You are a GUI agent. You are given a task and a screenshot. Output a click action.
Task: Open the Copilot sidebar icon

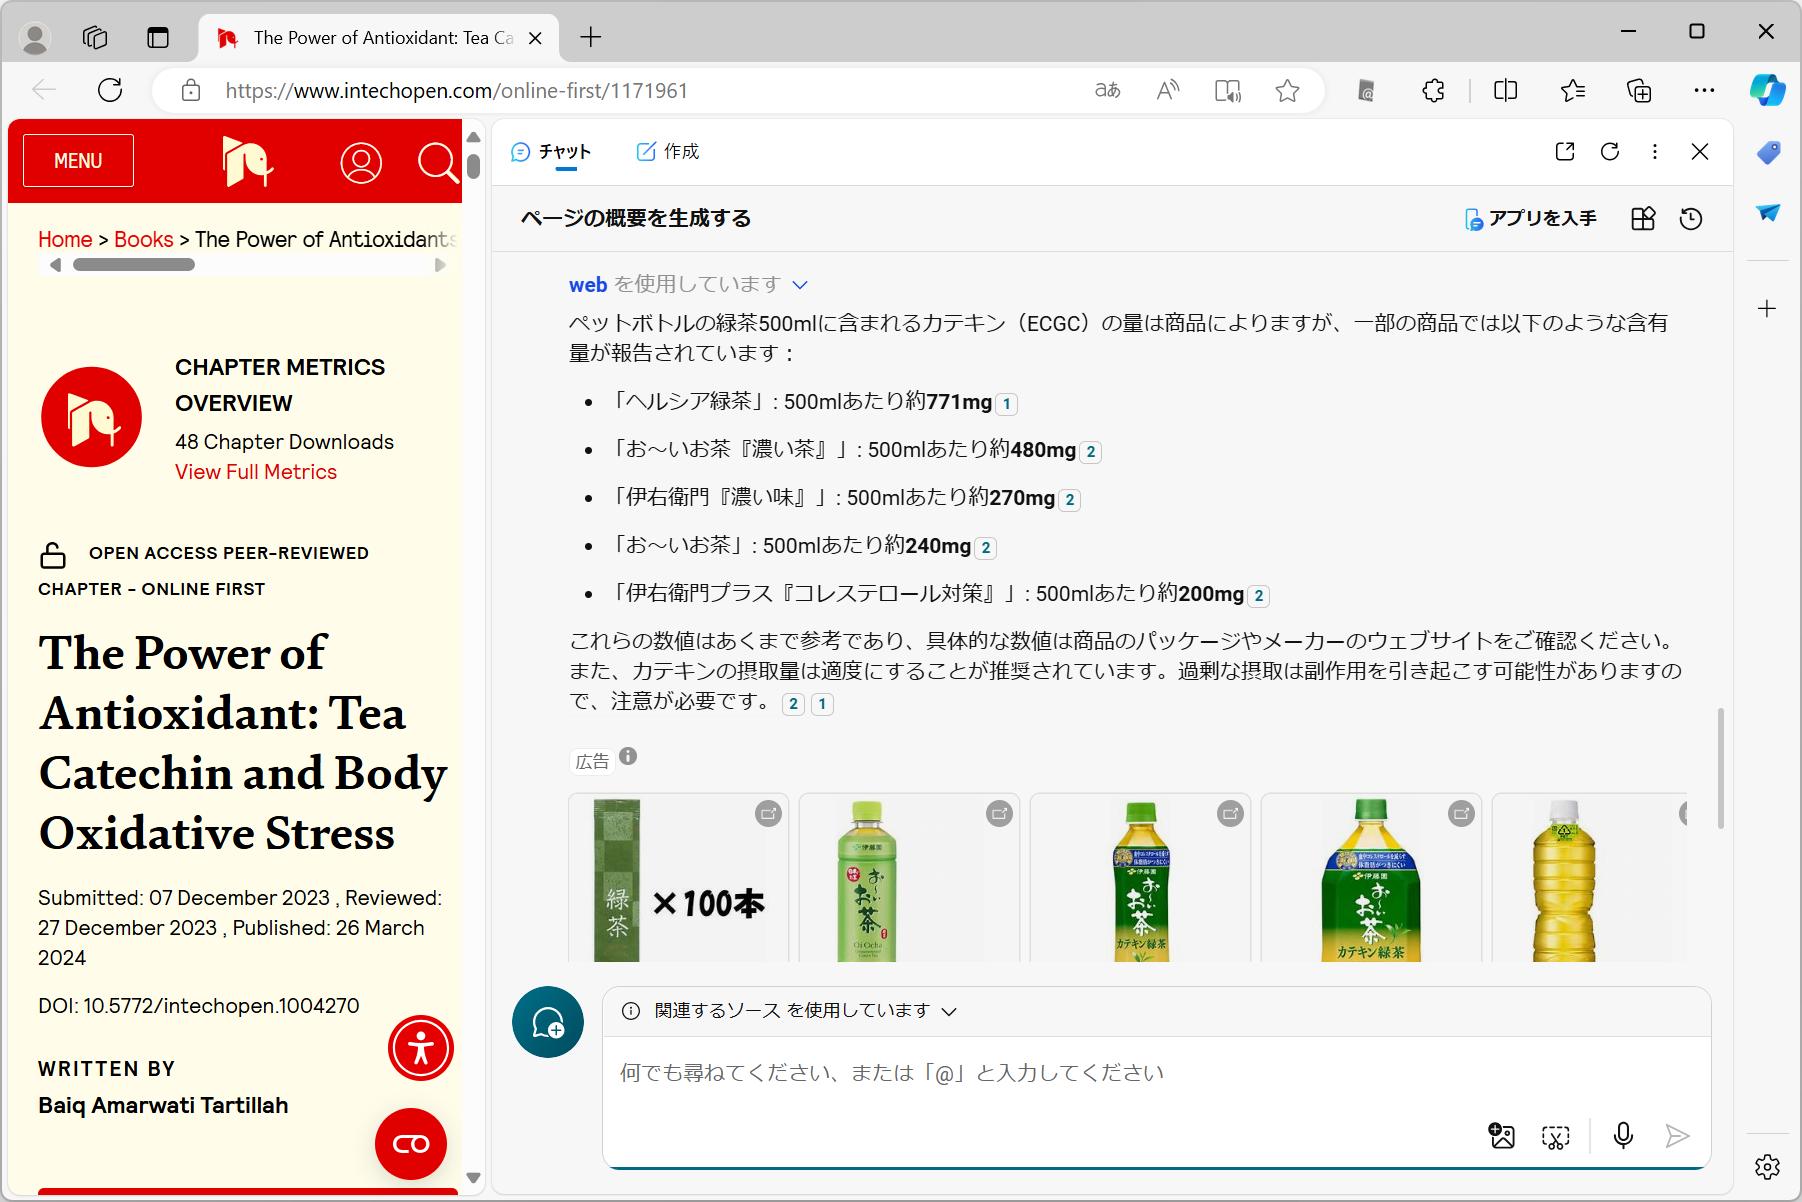coord(1767,90)
